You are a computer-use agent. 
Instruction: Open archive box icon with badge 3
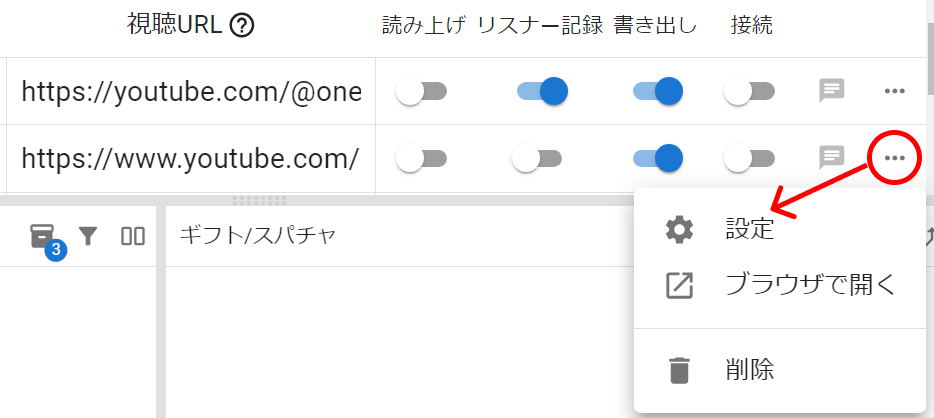click(42, 236)
